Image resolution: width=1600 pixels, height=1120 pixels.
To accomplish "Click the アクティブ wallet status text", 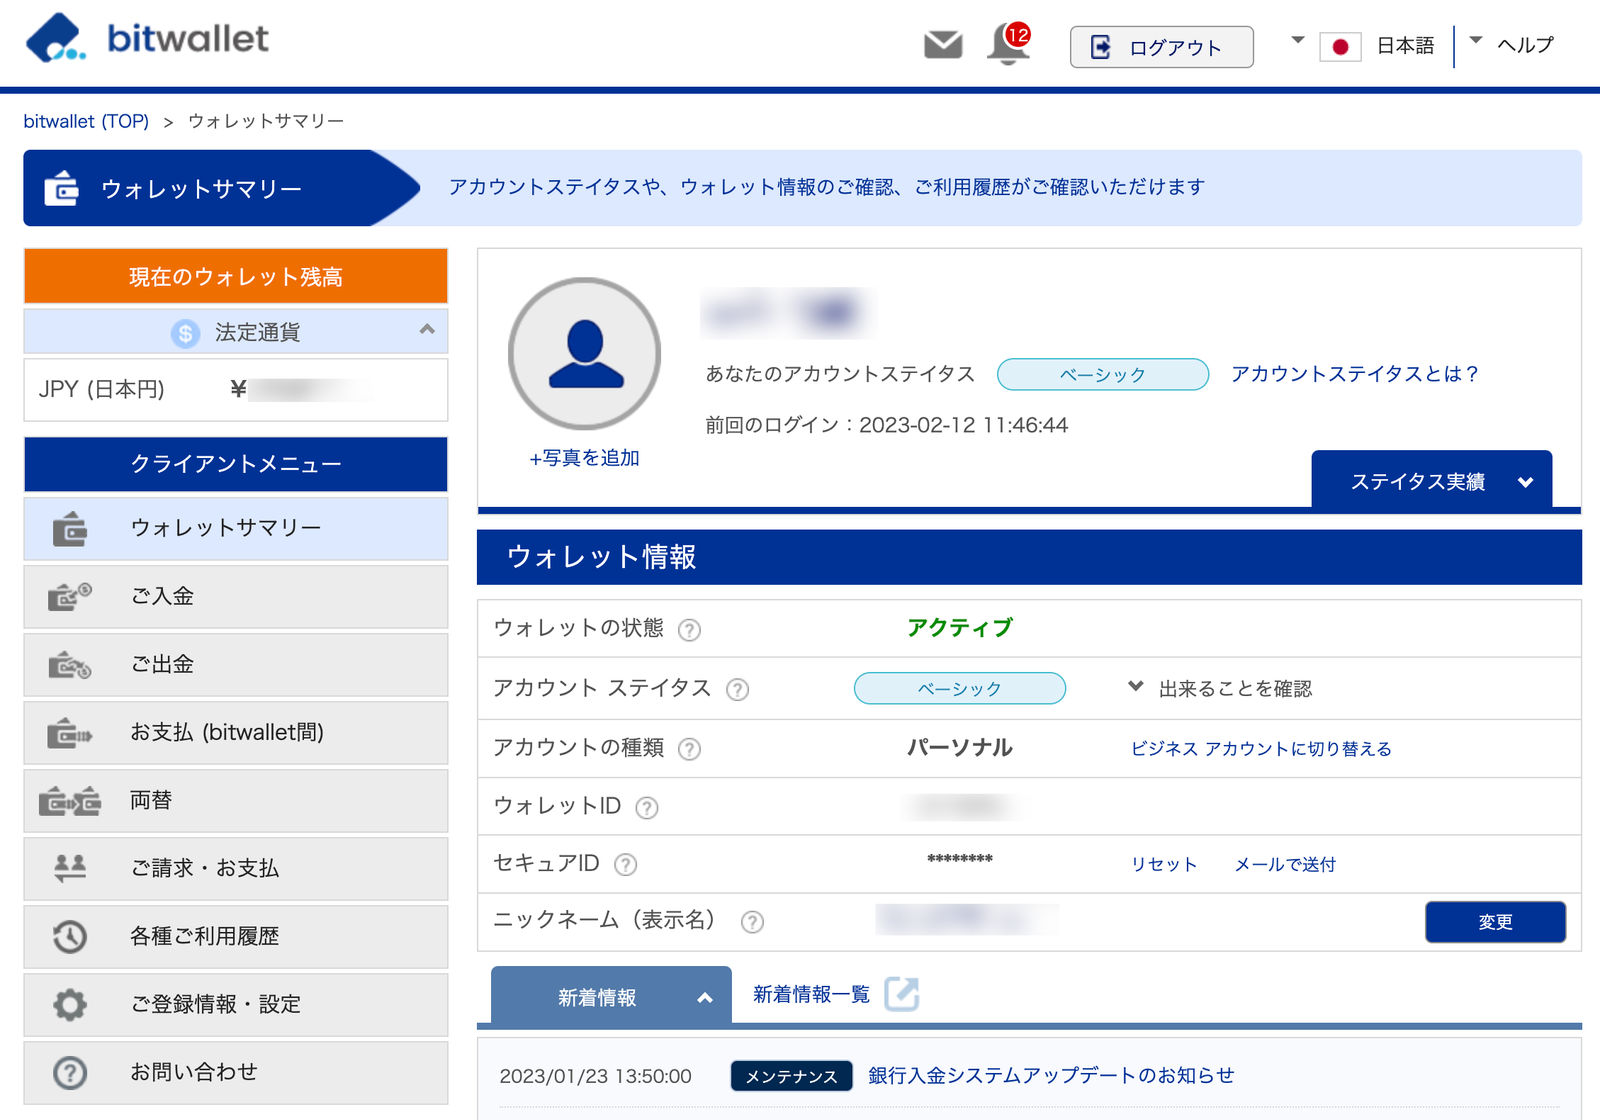I will pos(960,628).
